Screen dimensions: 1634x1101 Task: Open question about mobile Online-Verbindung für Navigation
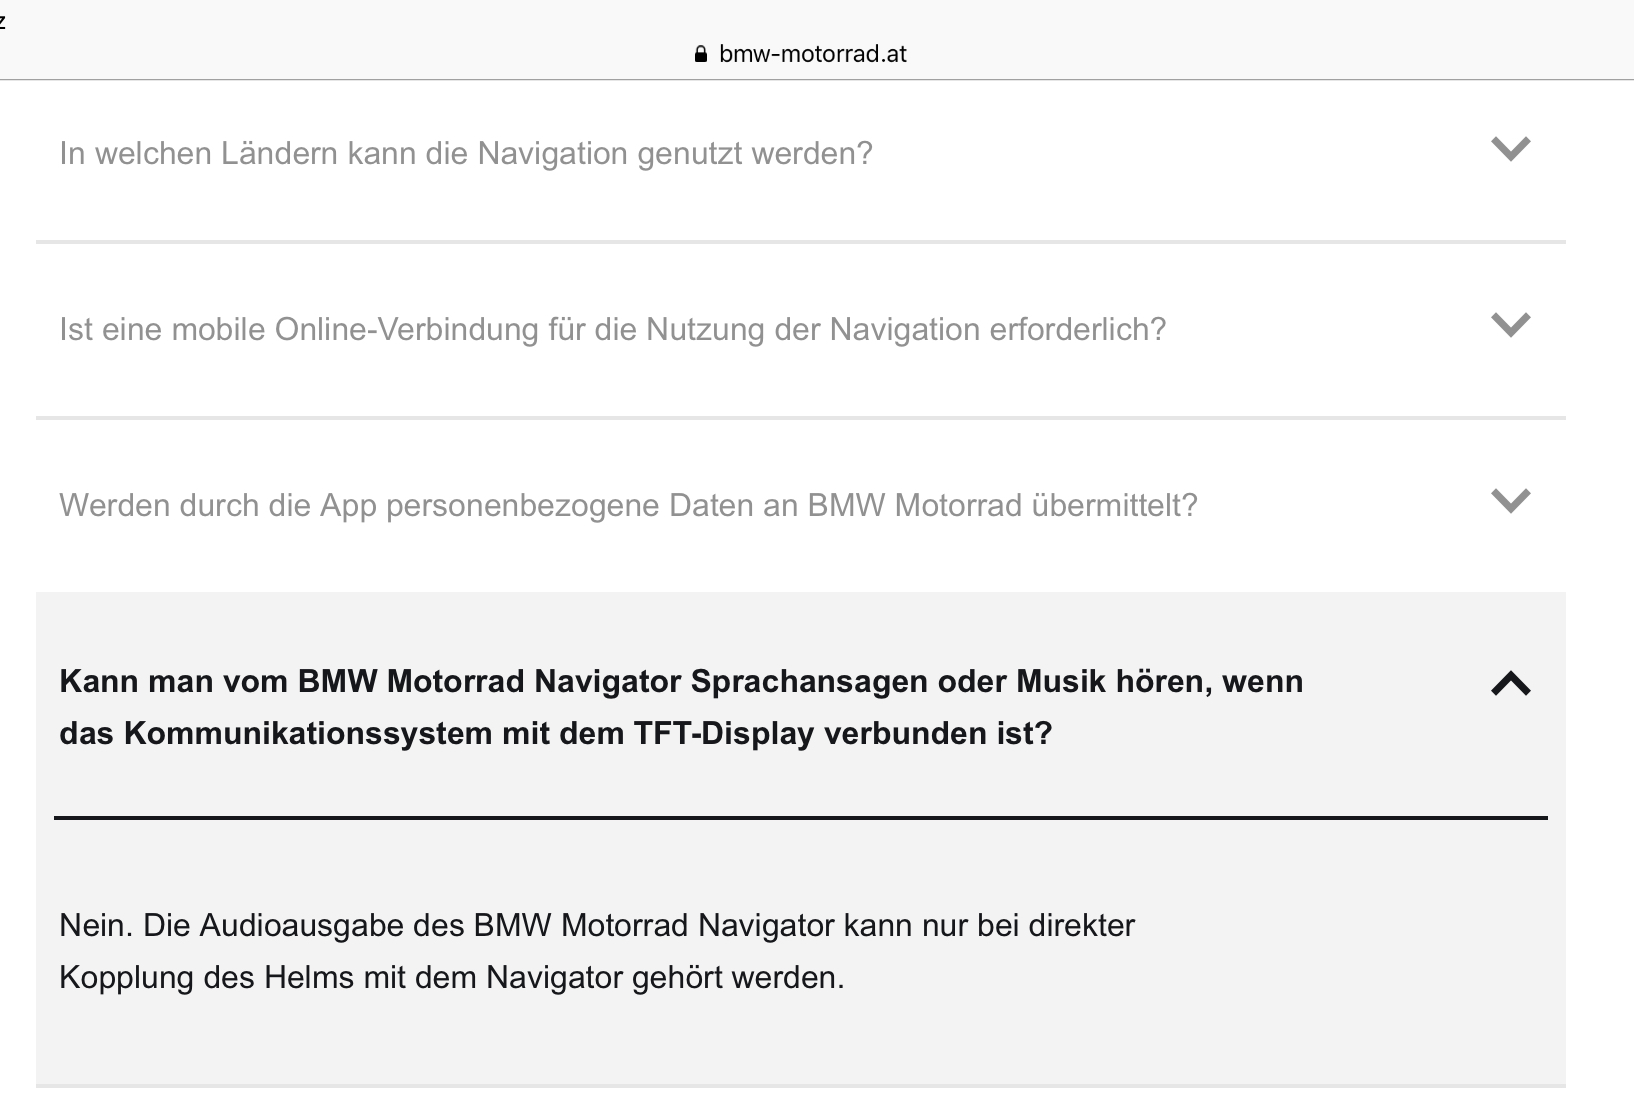[612, 329]
